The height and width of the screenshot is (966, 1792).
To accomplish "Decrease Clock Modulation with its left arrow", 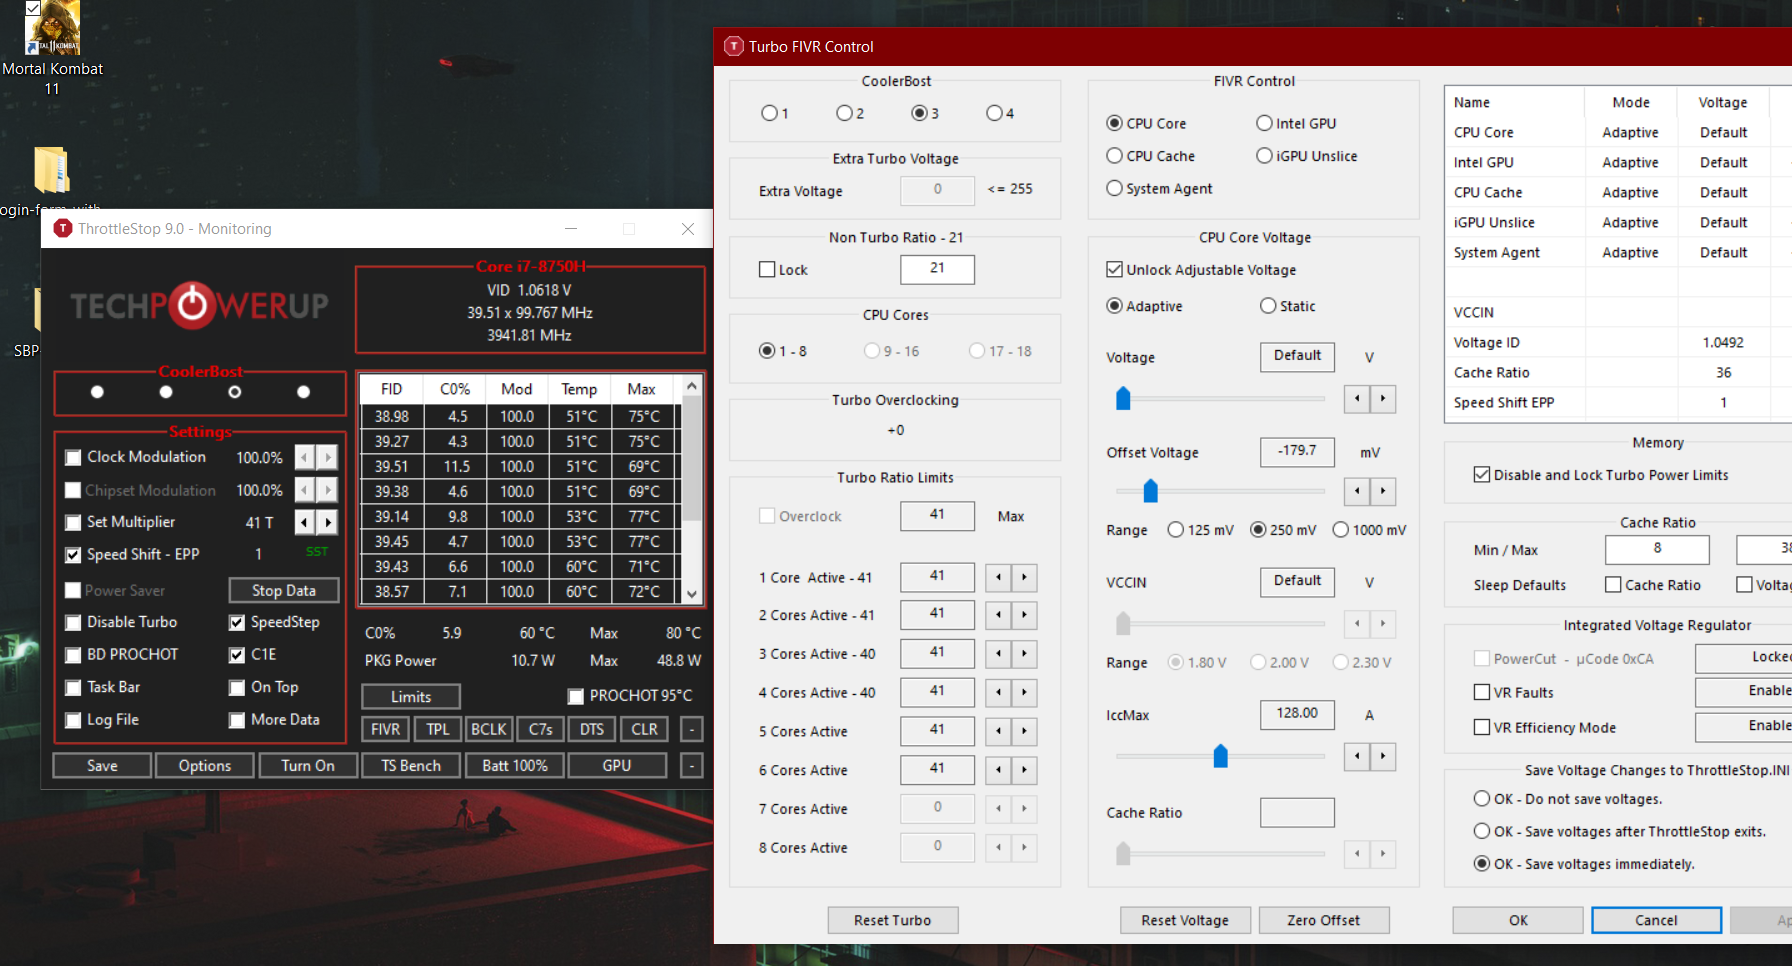I will click(305, 457).
